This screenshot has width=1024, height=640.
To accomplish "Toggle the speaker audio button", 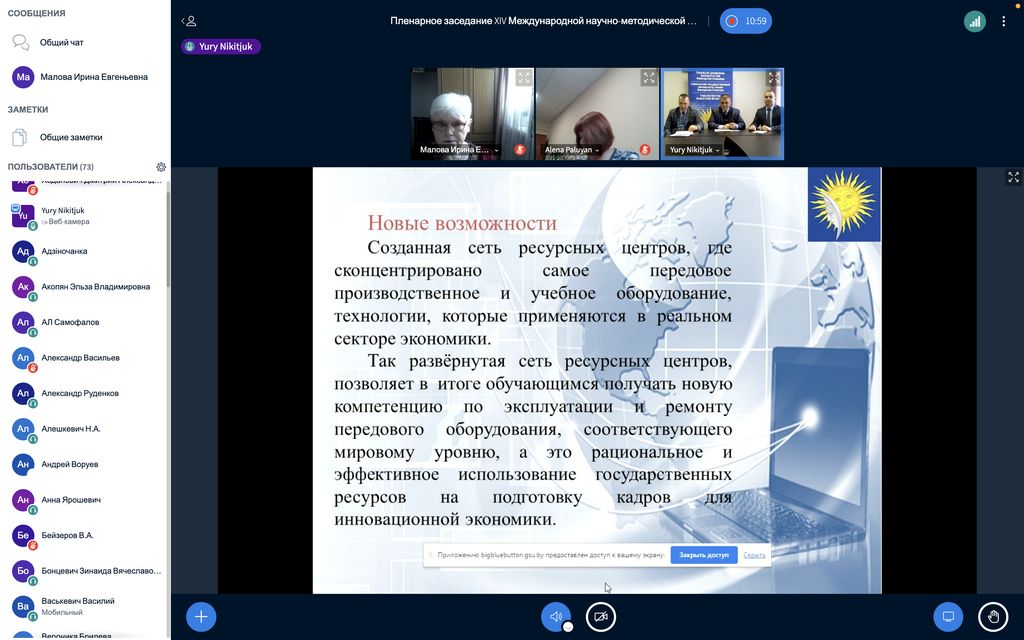I will pos(556,616).
